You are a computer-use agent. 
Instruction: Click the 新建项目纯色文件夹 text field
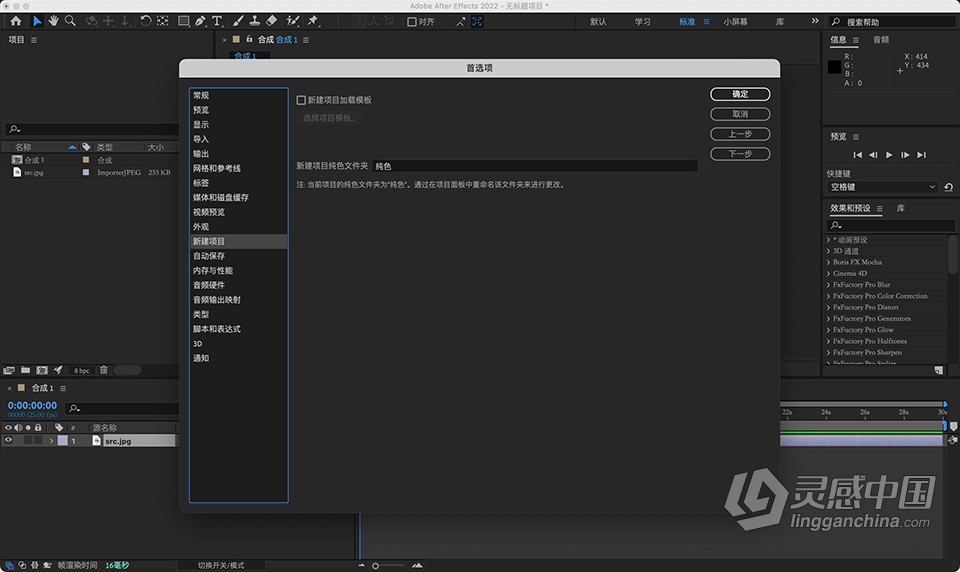(535, 166)
